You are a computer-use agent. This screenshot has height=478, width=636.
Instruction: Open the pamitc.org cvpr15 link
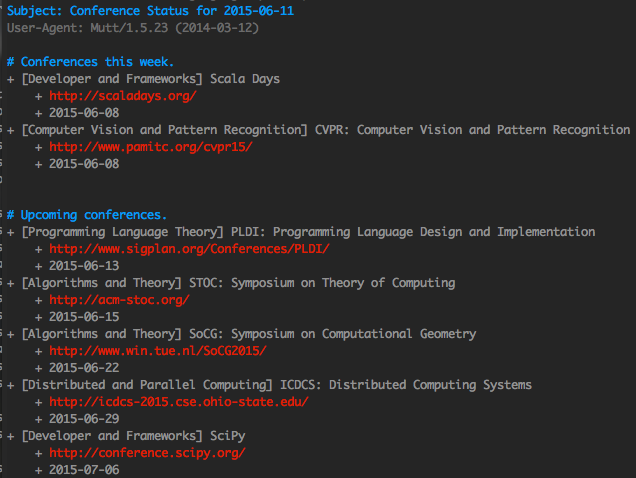pyautogui.click(x=151, y=147)
